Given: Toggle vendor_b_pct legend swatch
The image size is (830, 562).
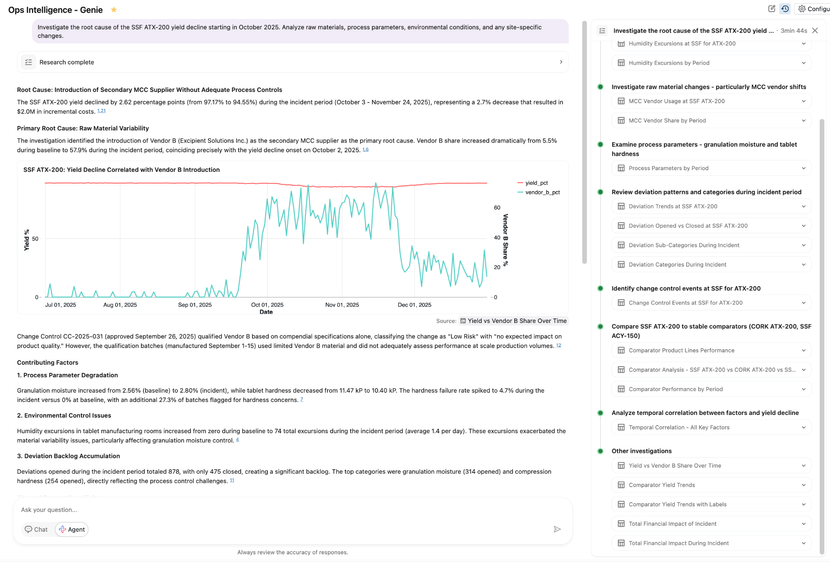Looking at the screenshot, I should (520, 192).
